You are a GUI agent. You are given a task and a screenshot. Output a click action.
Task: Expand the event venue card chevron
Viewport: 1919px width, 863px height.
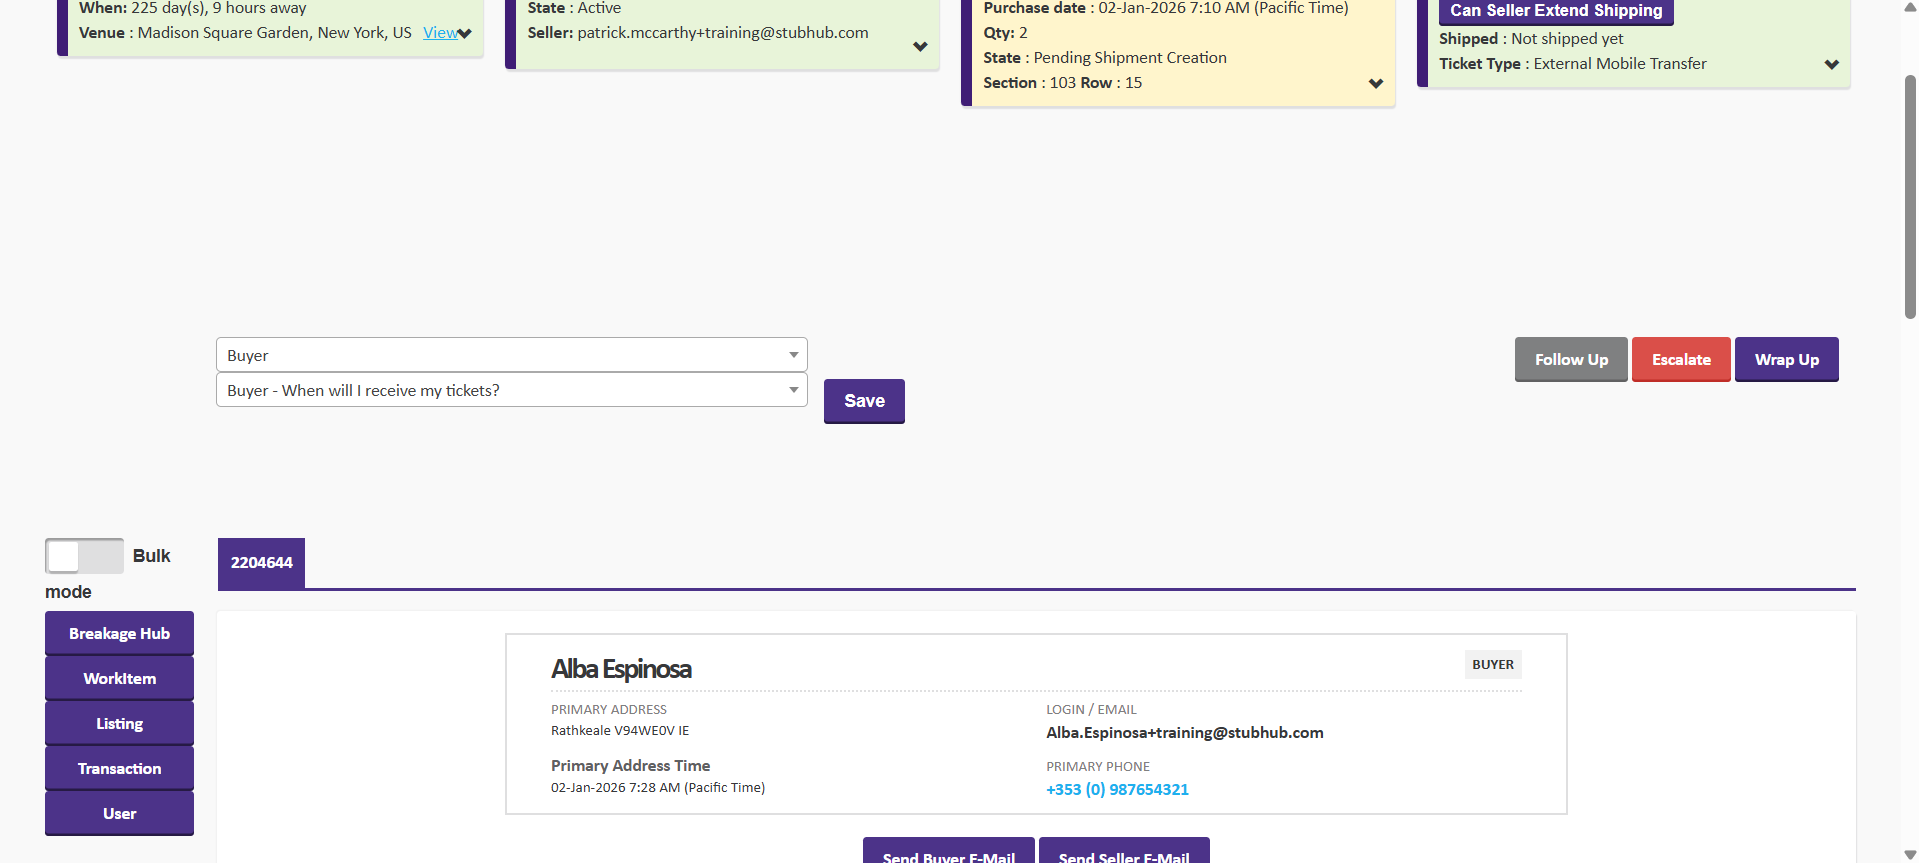tap(465, 34)
